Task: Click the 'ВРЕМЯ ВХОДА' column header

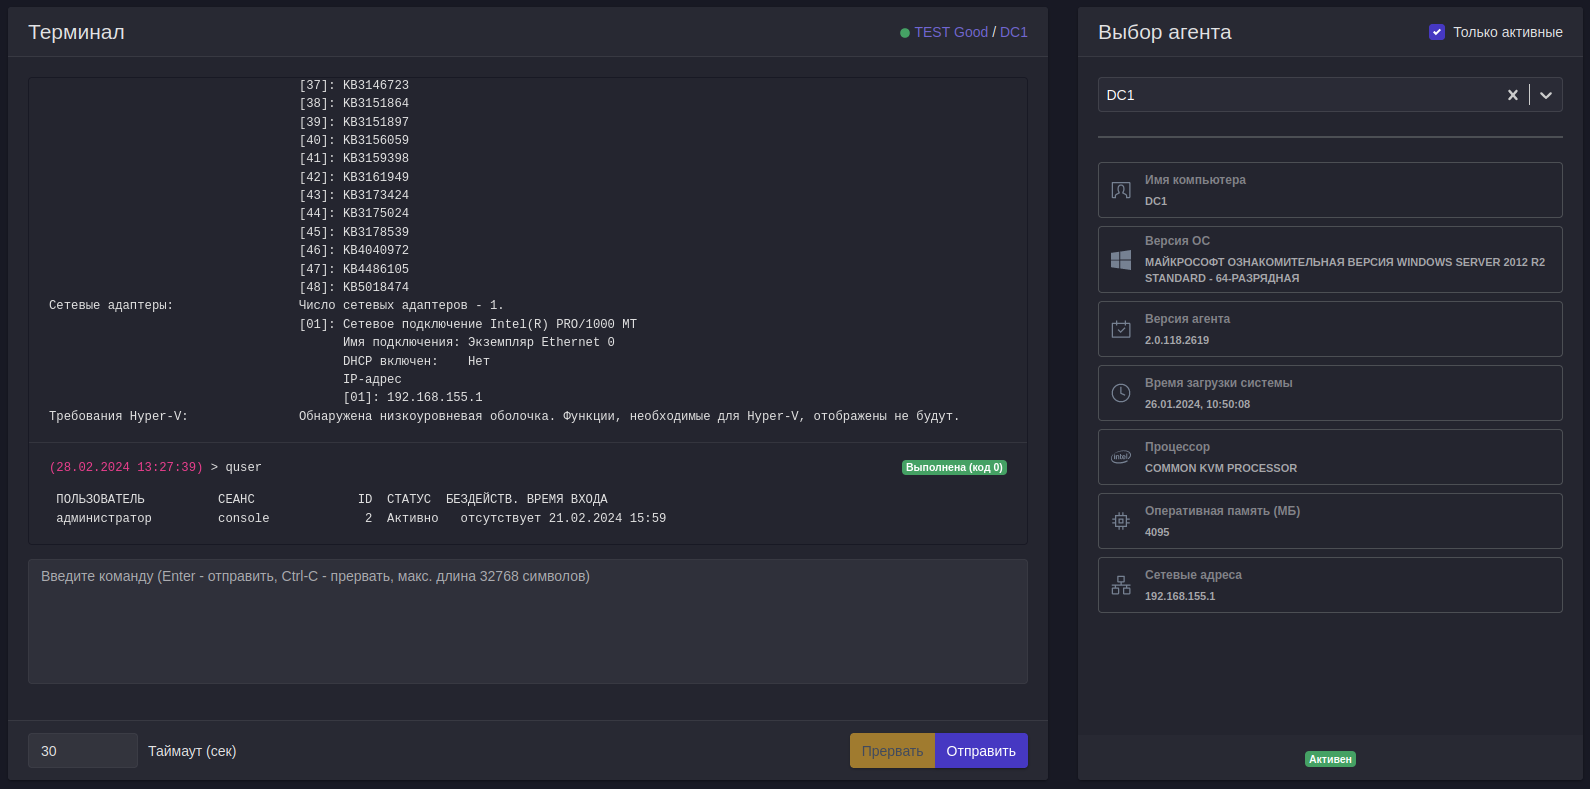Action: tap(567, 499)
